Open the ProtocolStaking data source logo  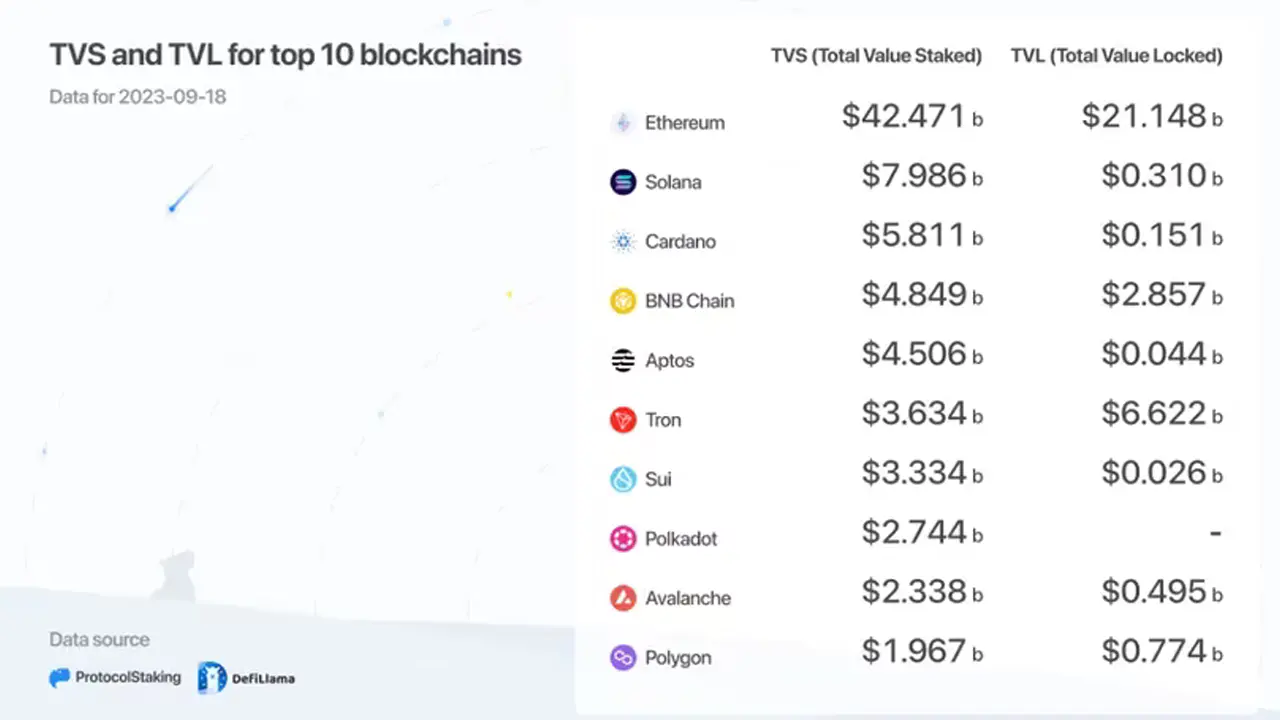115,678
